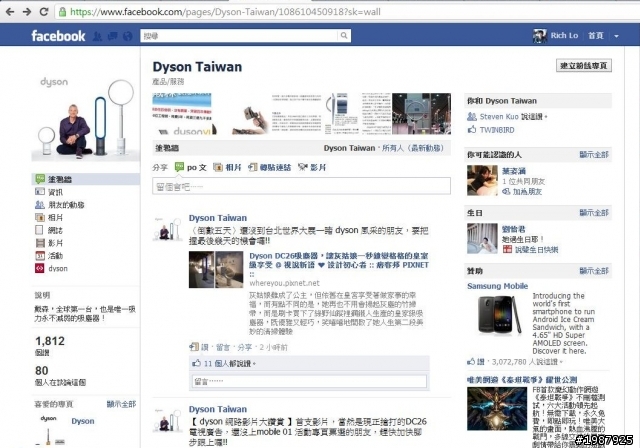Screen dimensions: 640x448
Task: Click the whereyou.pixnet.net link text
Action: pyautogui.click(x=284, y=283)
